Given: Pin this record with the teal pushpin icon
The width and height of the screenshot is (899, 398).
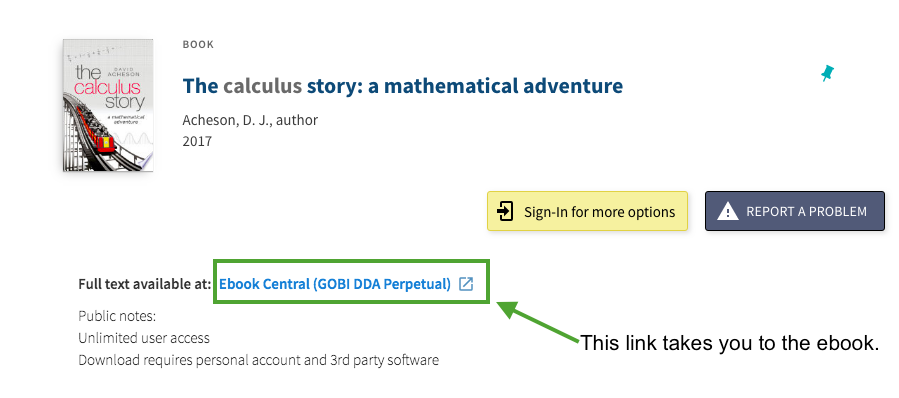Looking at the screenshot, I should (x=827, y=73).
